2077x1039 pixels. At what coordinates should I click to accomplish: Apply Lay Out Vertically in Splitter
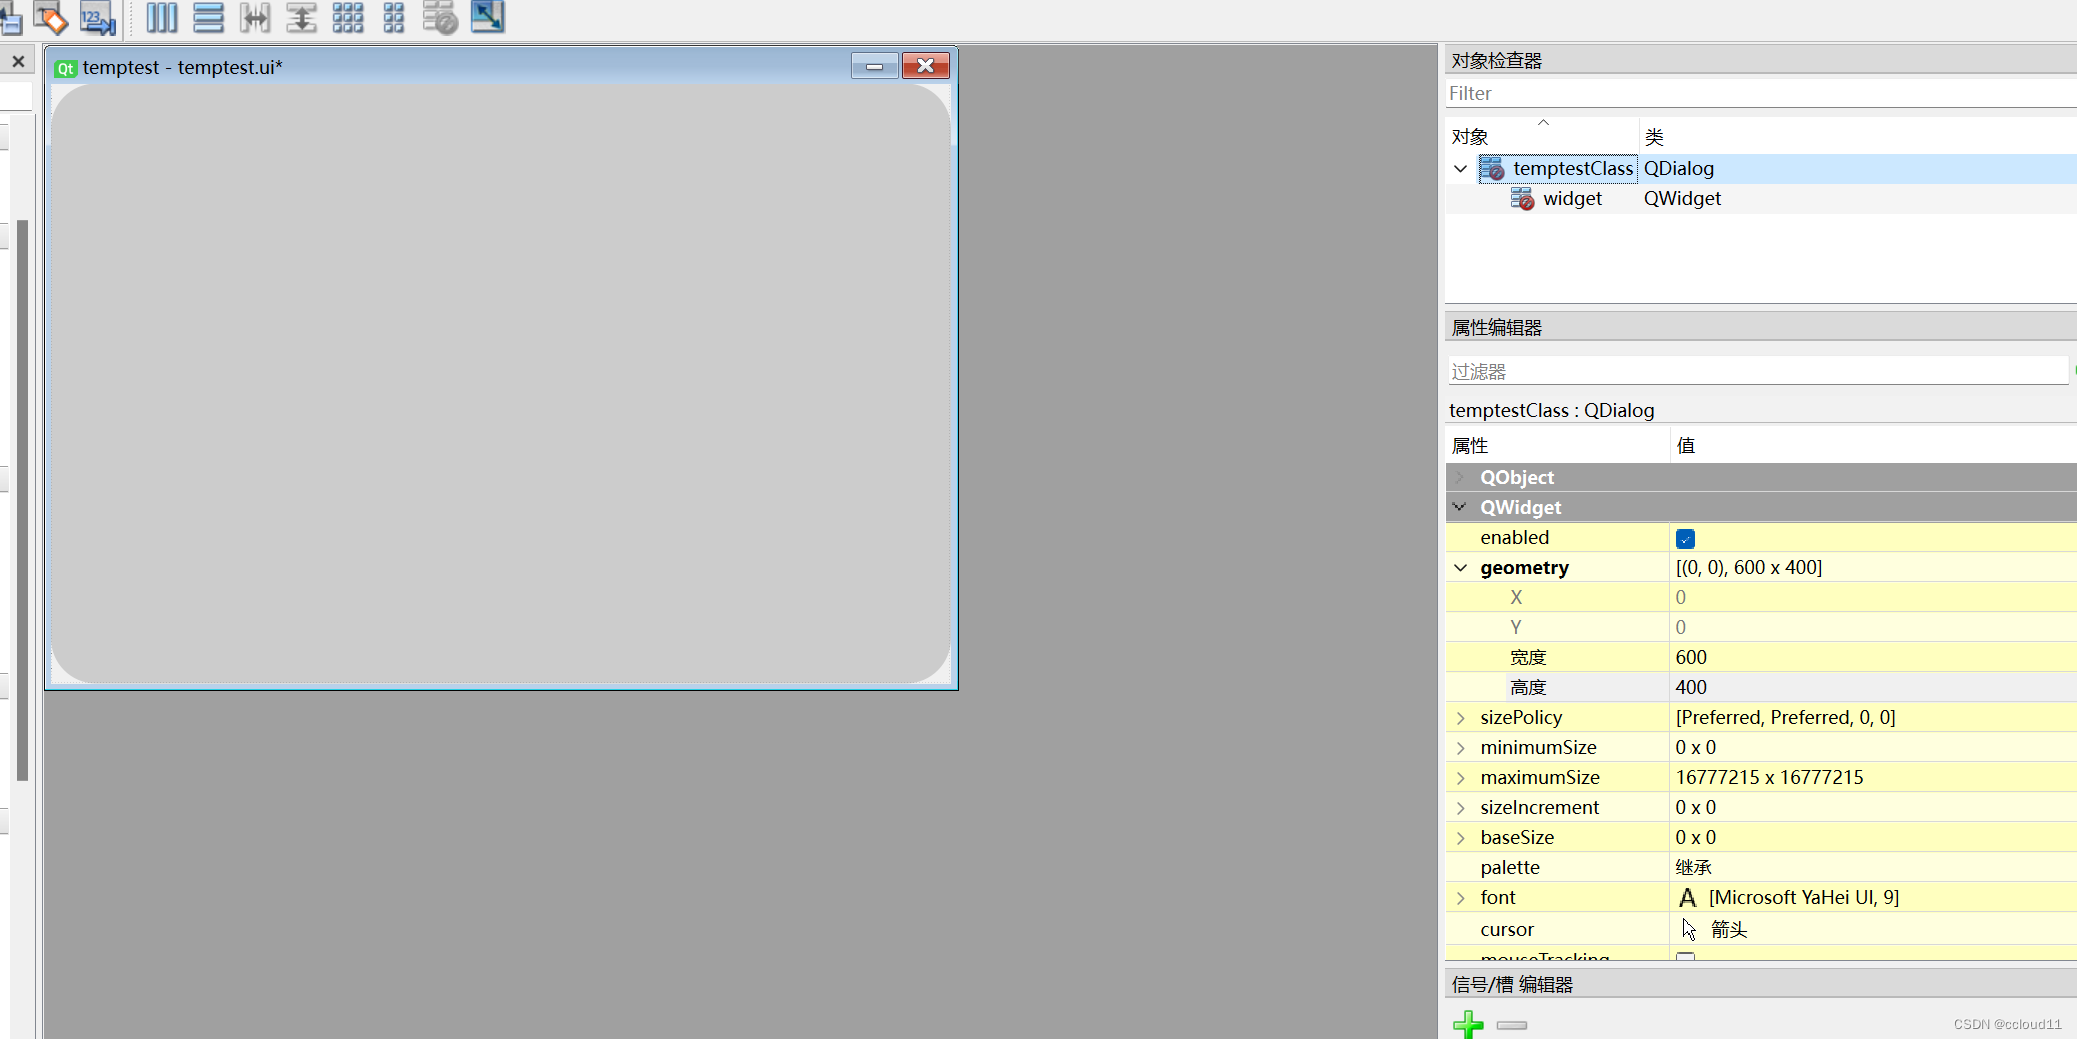pyautogui.click(x=301, y=18)
